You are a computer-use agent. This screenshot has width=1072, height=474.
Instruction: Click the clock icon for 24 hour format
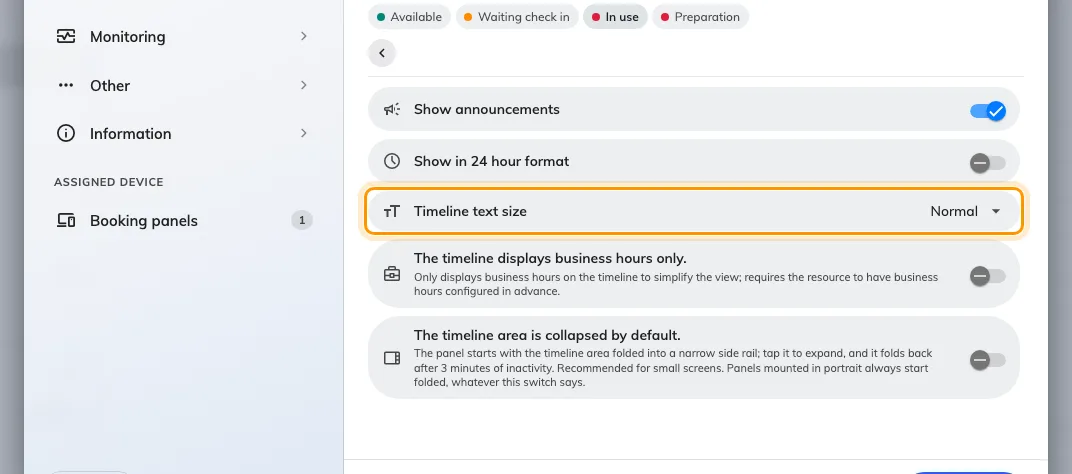point(392,161)
